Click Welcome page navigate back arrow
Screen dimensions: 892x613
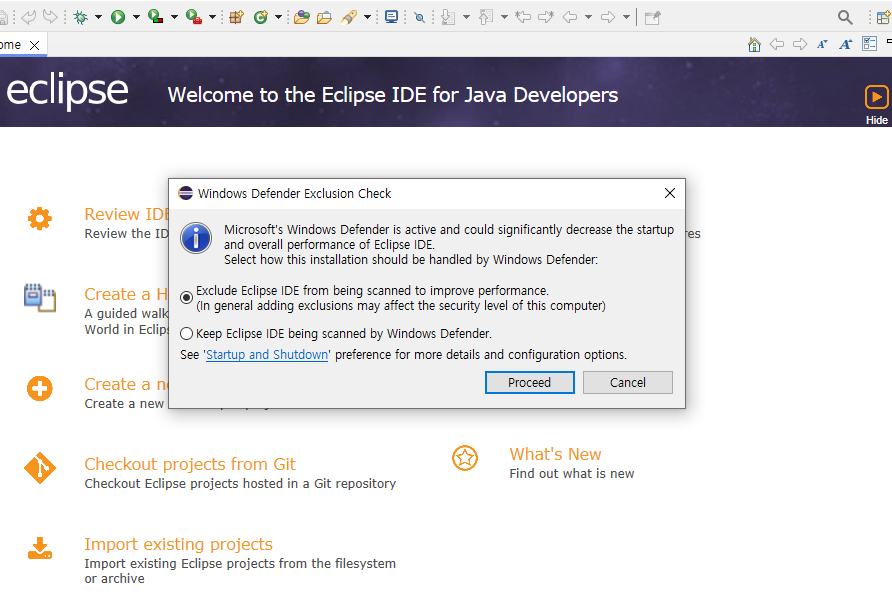point(777,44)
